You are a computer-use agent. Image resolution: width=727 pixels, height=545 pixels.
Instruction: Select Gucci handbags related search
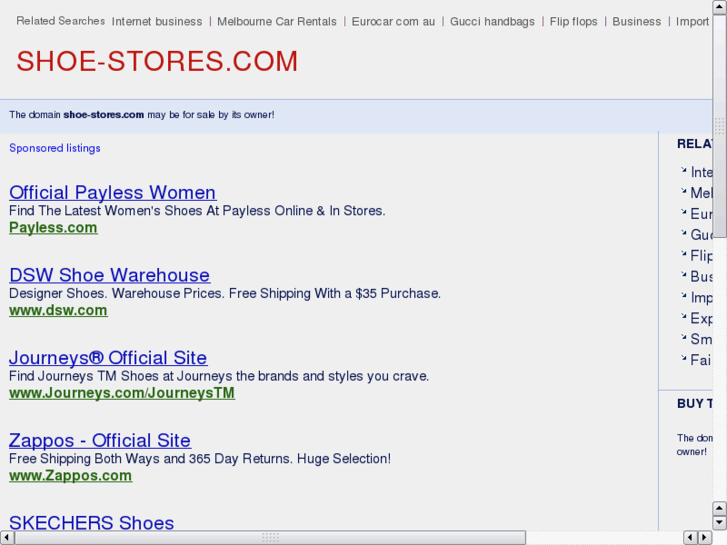492,21
